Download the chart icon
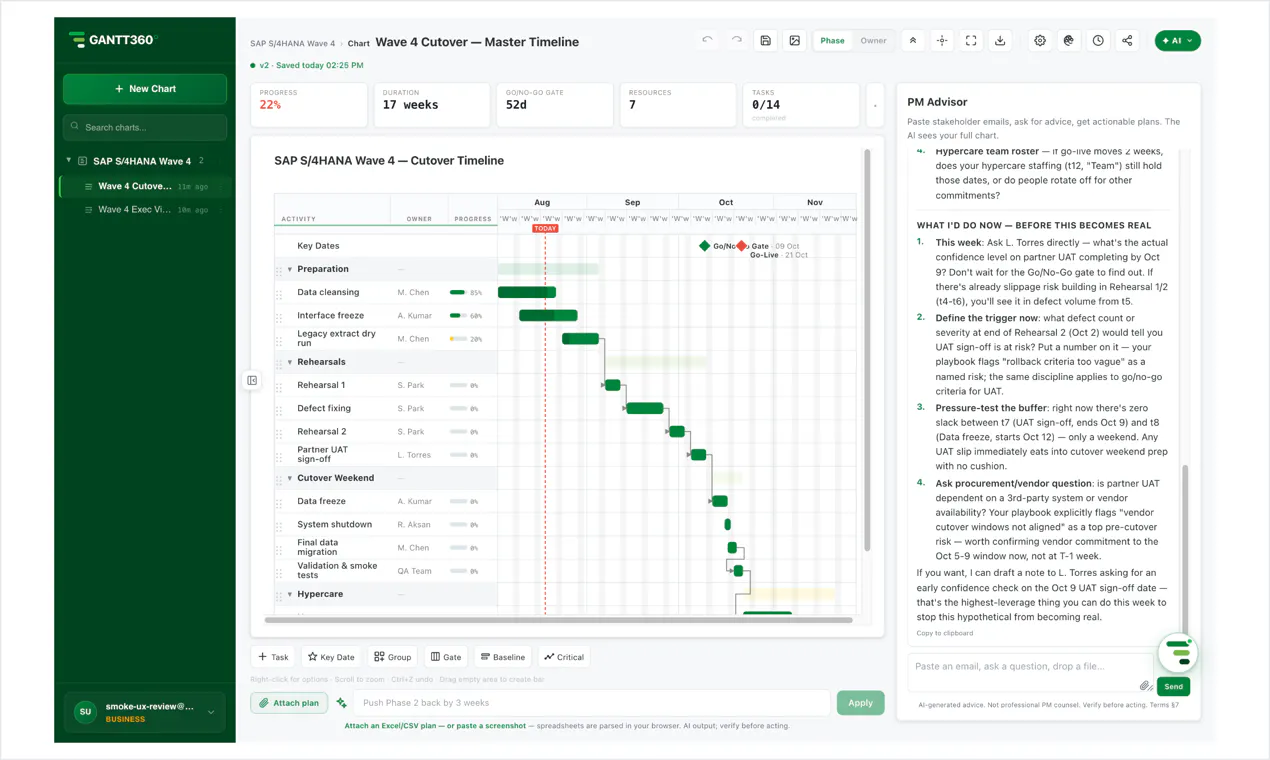This screenshot has width=1270, height=760. click(1000, 41)
